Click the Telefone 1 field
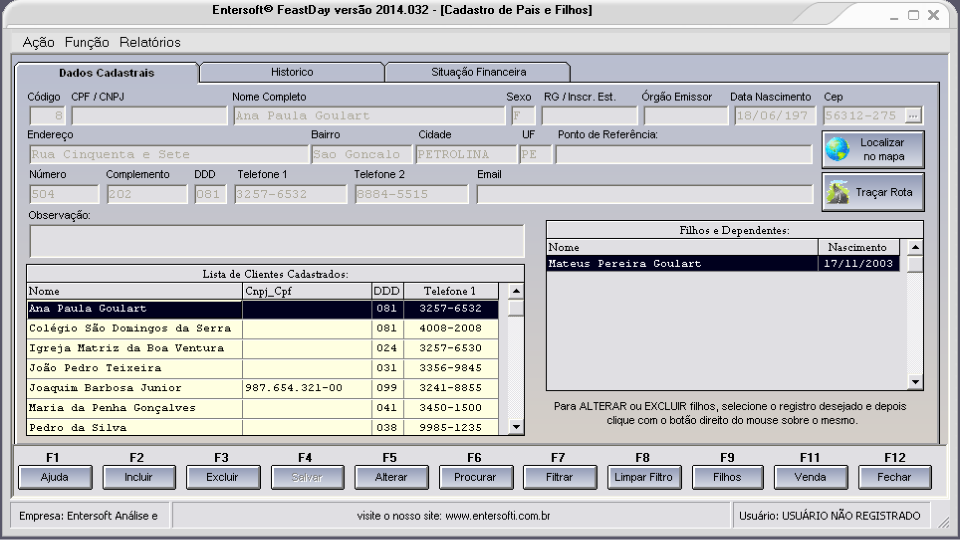 tap(290, 194)
